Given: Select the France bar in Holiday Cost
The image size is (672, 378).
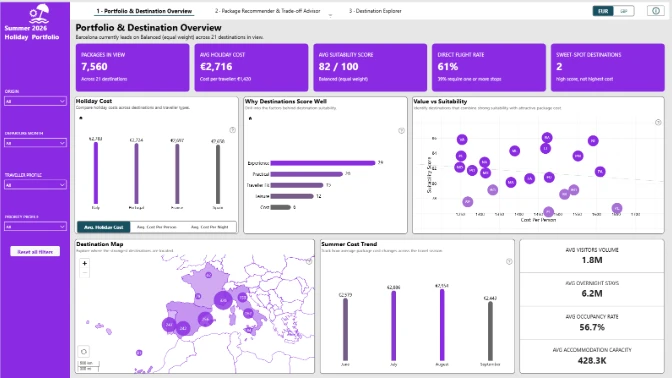Looking at the screenshot, I should tap(177, 174).
